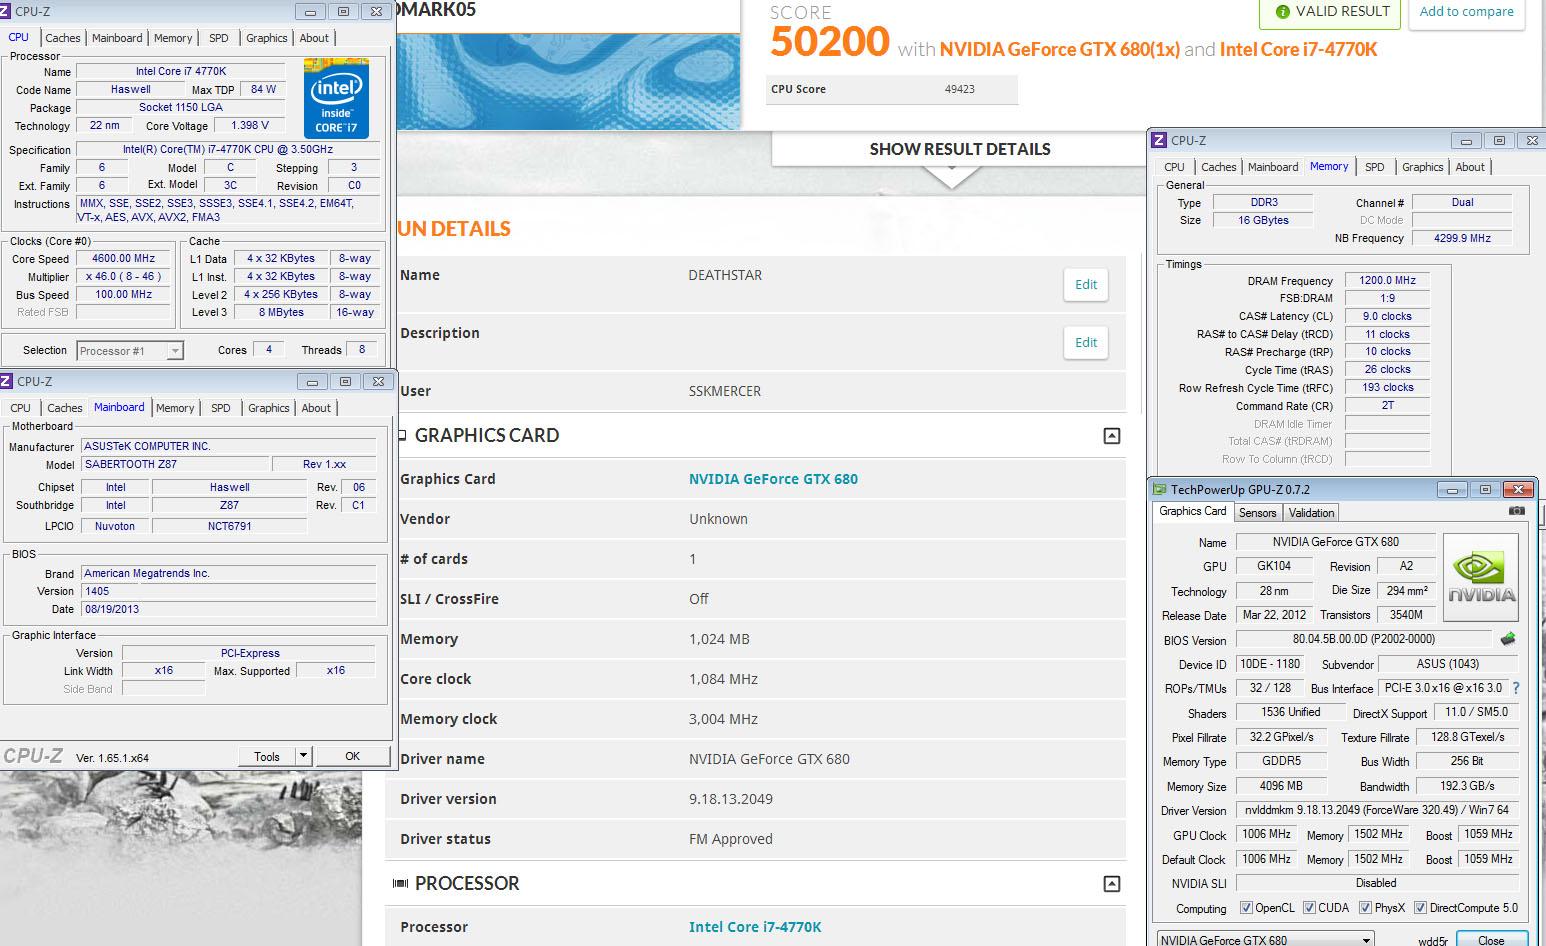The image size is (1546, 946).
Task: Collapse the PROCESSOR section arrow icon
Action: point(1111,884)
